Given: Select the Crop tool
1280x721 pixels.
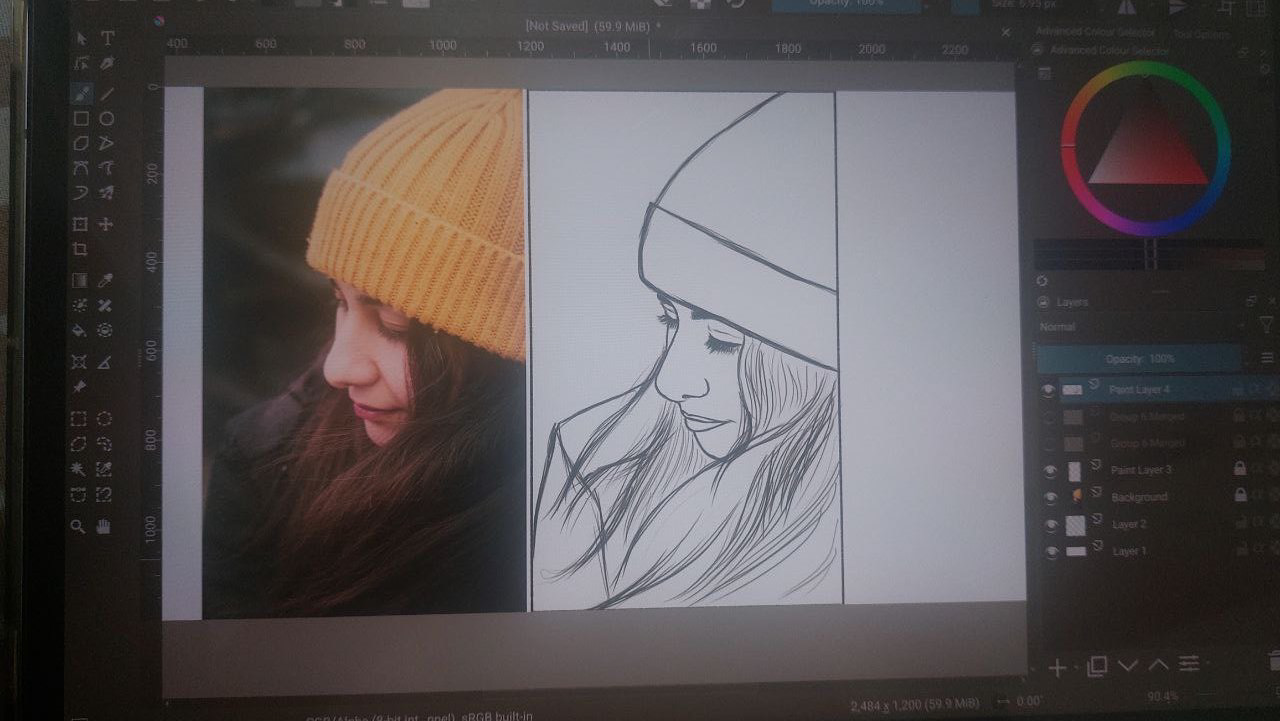Looking at the screenshot, I should coord(81,249).
